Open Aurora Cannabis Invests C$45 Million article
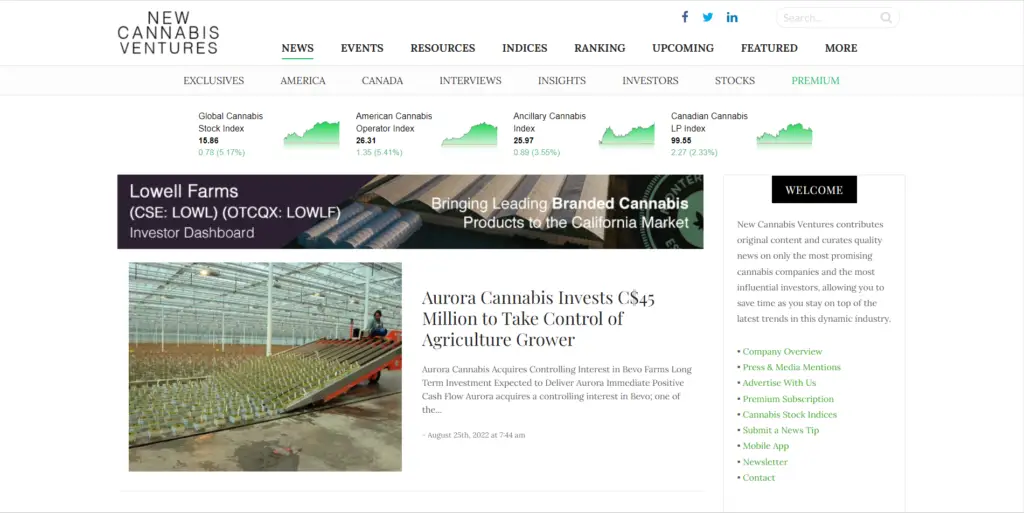 pos(538,319)
